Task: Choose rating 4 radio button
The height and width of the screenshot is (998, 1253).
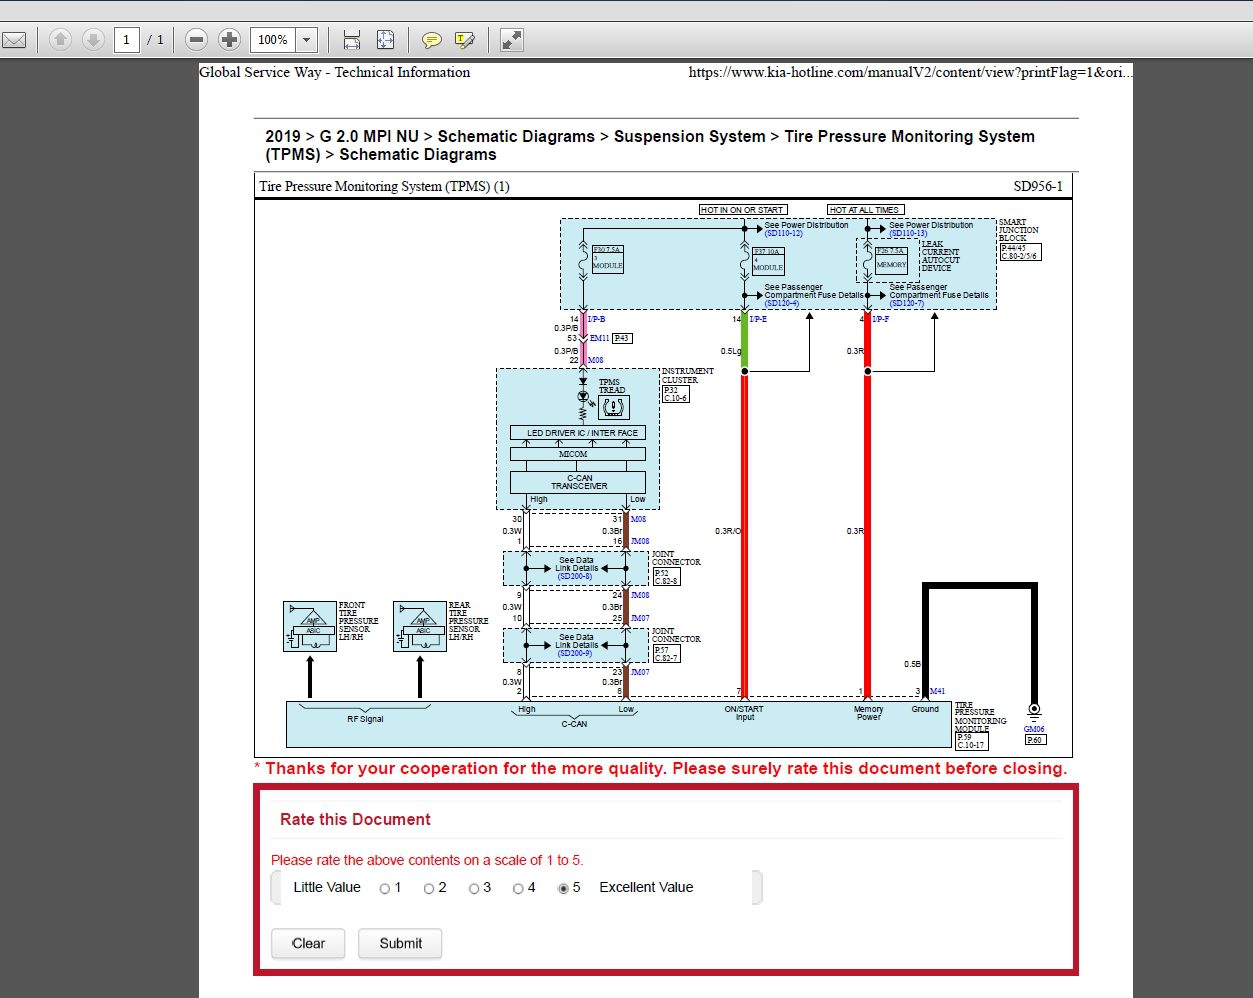Action: pyautogui.click(x=518, y=889)
